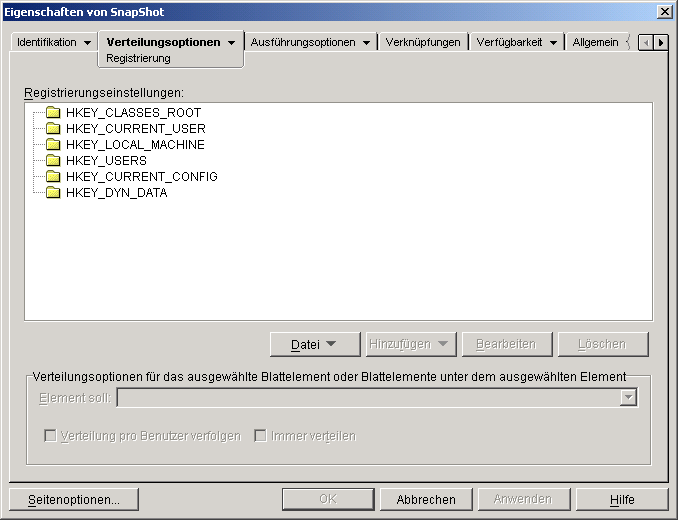The image size is (678, 520).
Task: Open the Verfügbarkeit tab dropdown arrow
Action: pyautogui.click(x=553, y=43)
